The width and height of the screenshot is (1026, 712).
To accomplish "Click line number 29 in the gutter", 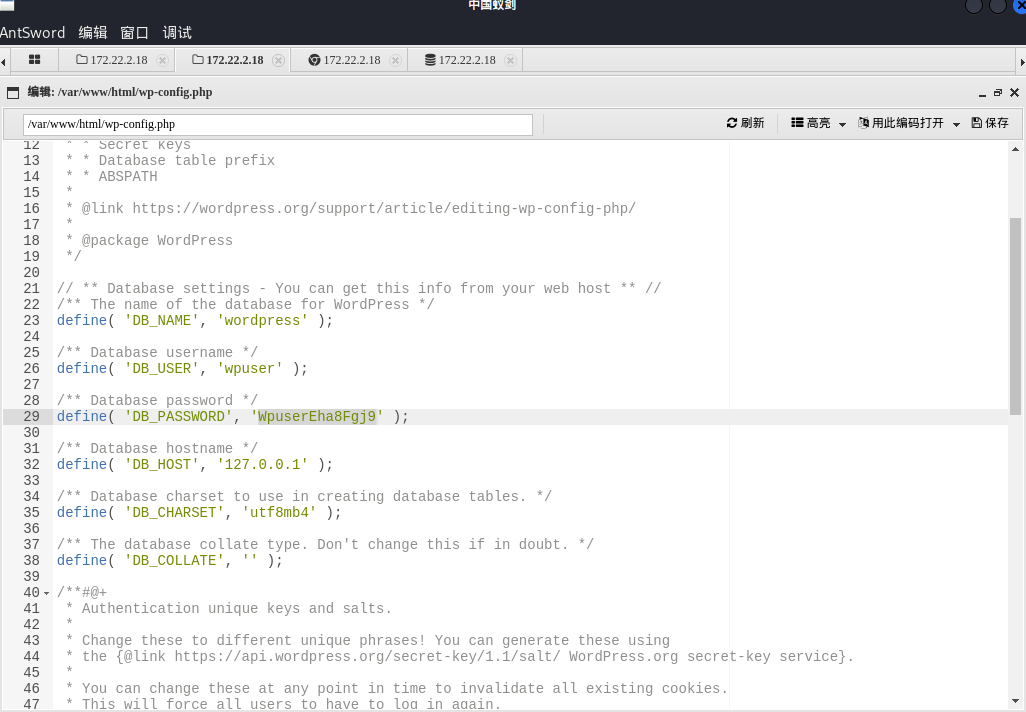I will point(31,416).
